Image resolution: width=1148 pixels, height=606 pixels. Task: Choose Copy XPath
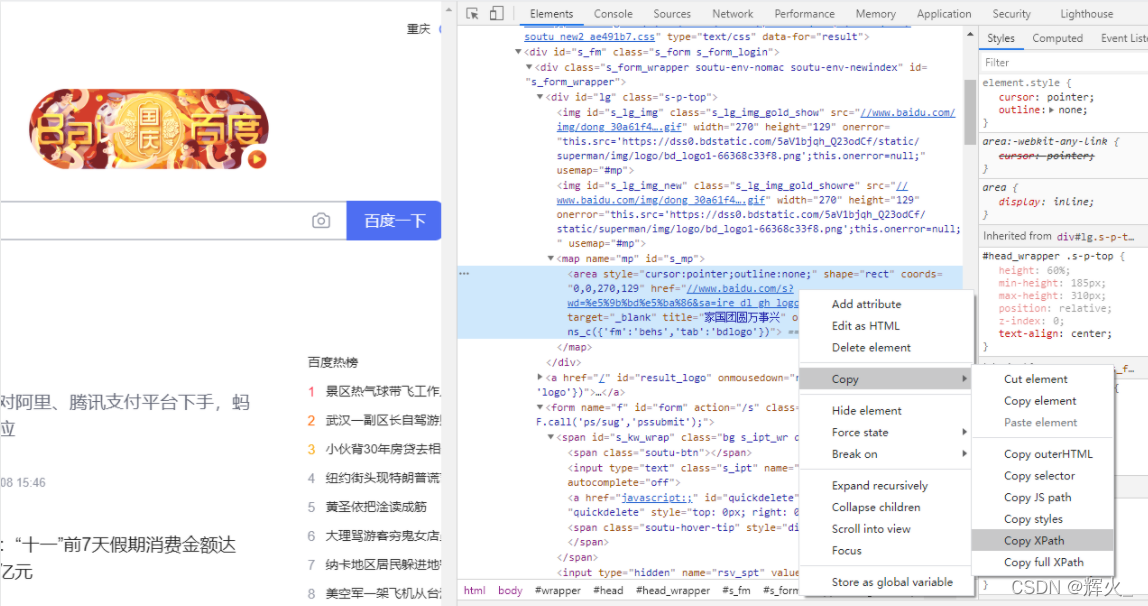(x=1043, y=540)
